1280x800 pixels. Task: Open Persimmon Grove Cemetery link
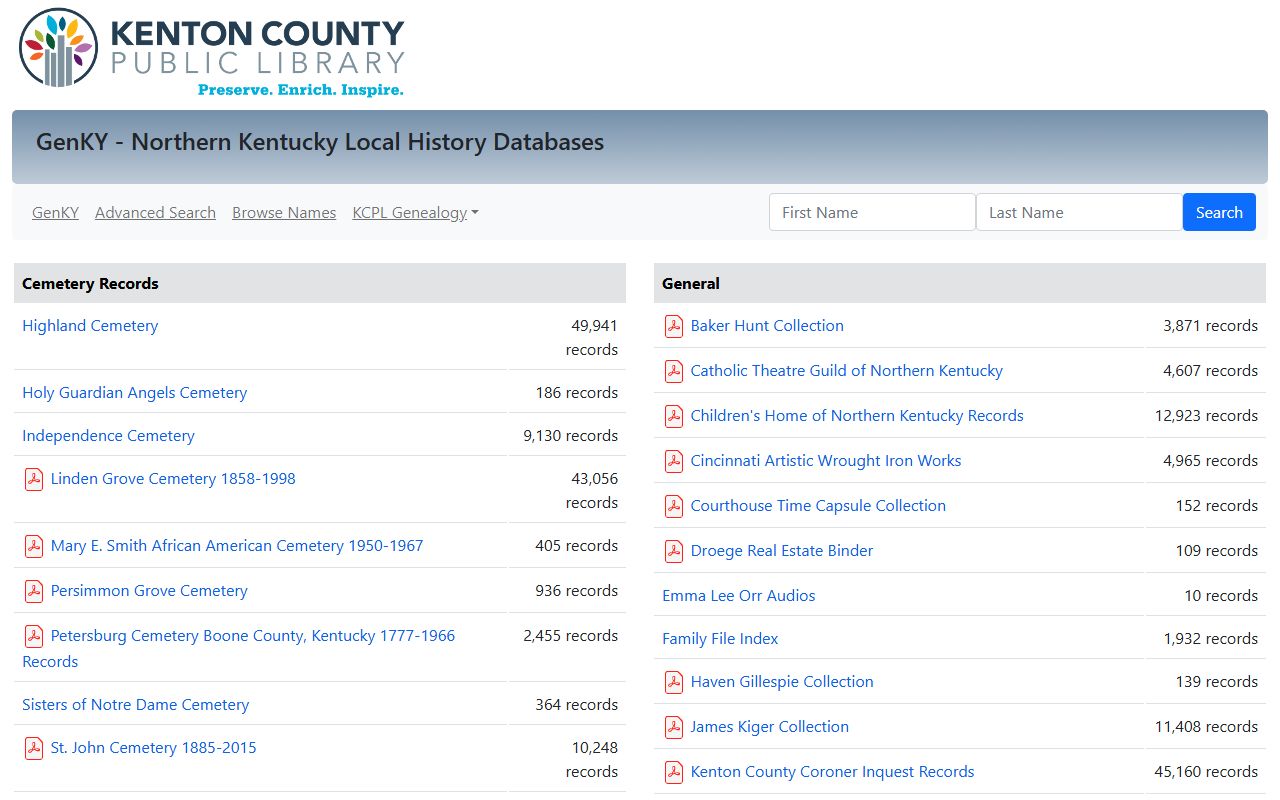(149, 591)
